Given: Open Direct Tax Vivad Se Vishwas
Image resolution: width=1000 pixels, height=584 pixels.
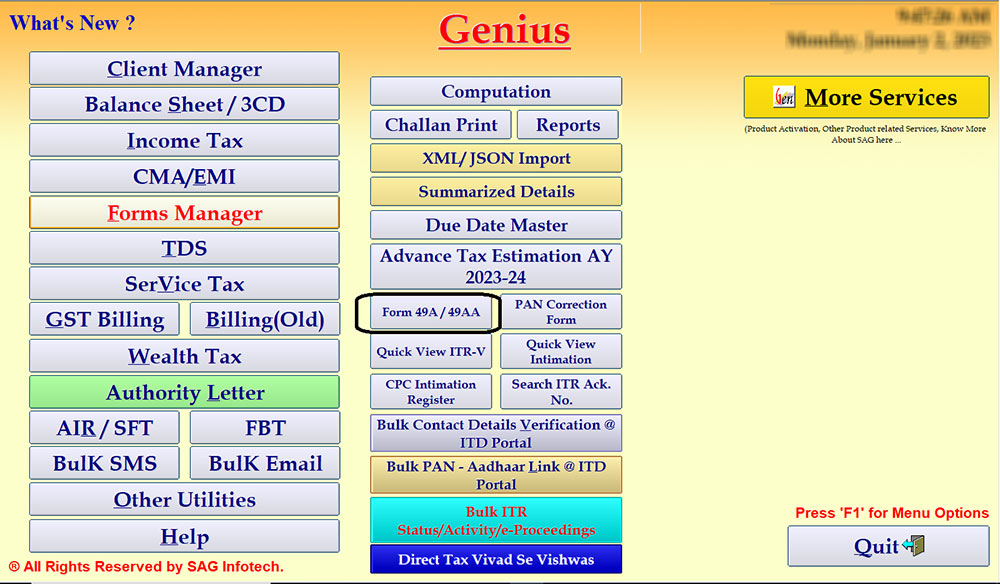Looking at the screenshot, I should [x=496, y=561].
